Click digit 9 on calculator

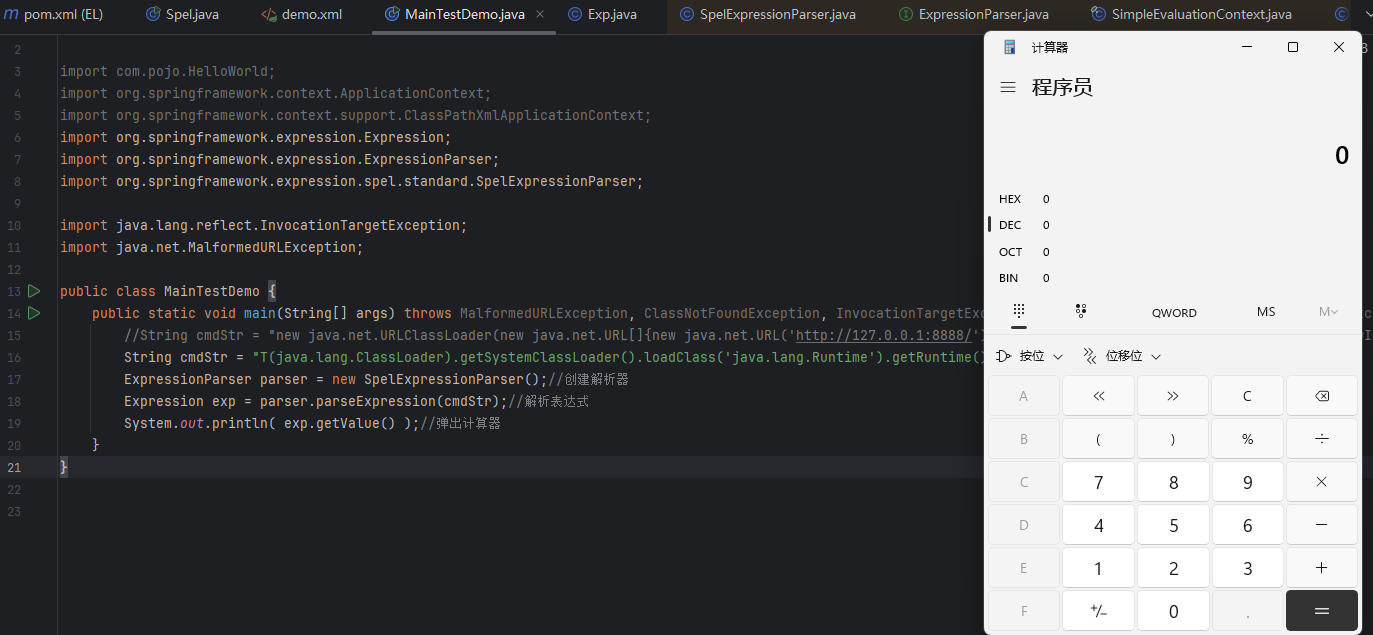(x=1247, y=482)
